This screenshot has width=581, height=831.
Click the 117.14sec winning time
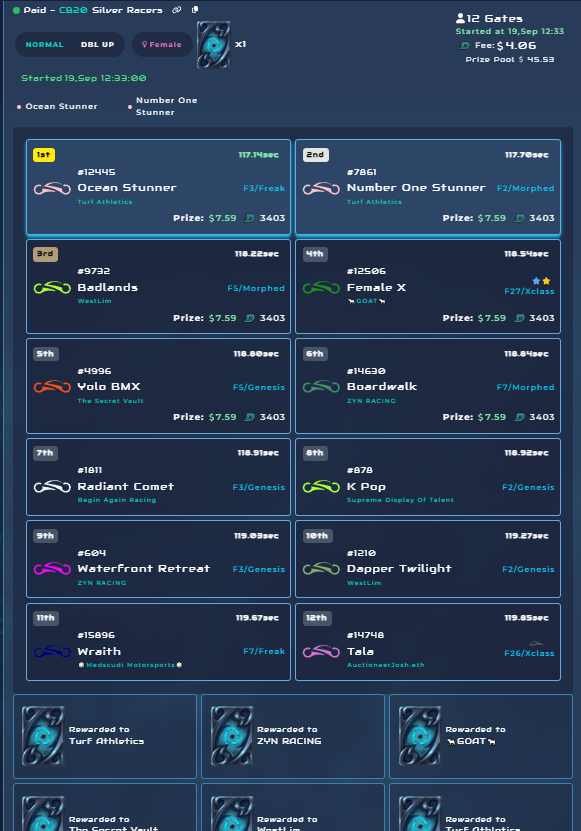coord(258,155)
